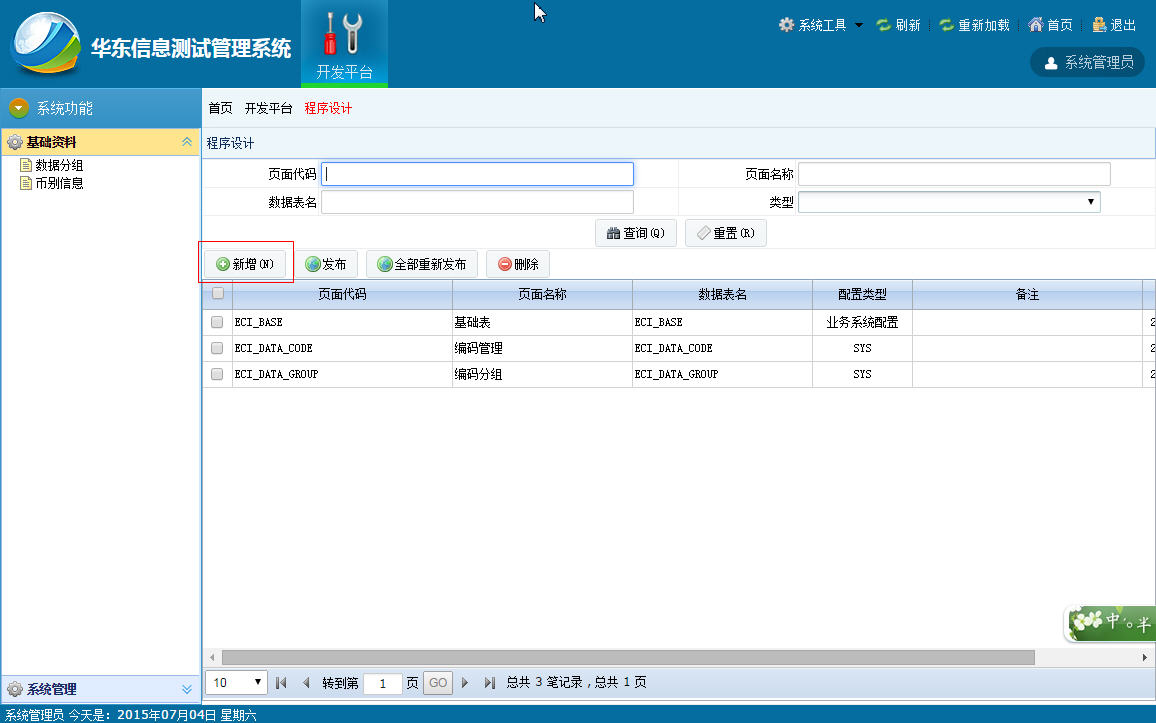This screenshot has height=723, width=1156.
Task: Open the page size dropdown showing 10
Action: (x=236, y=682)
